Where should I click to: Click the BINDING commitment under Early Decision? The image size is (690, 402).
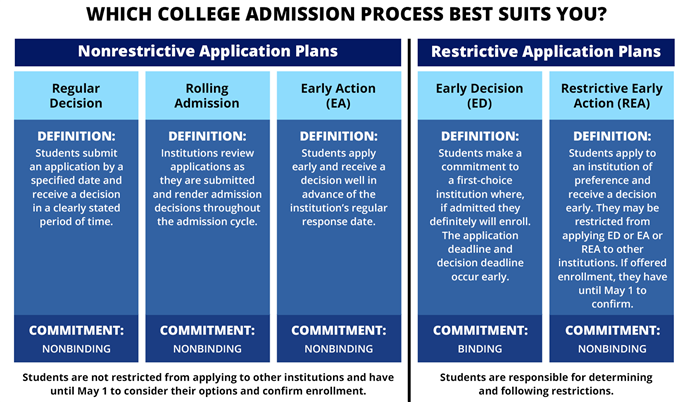(x=480, y=349)
